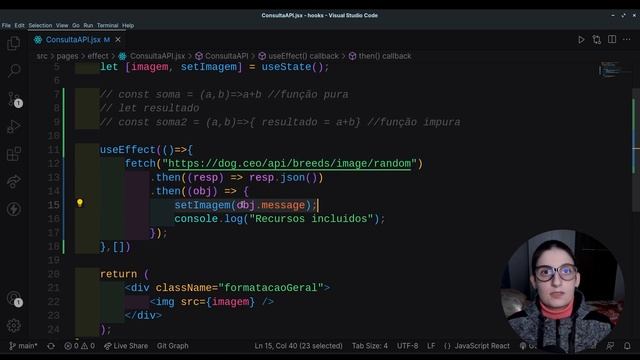
Task: Click the main* branch in status bar
Action: point(23,346)
